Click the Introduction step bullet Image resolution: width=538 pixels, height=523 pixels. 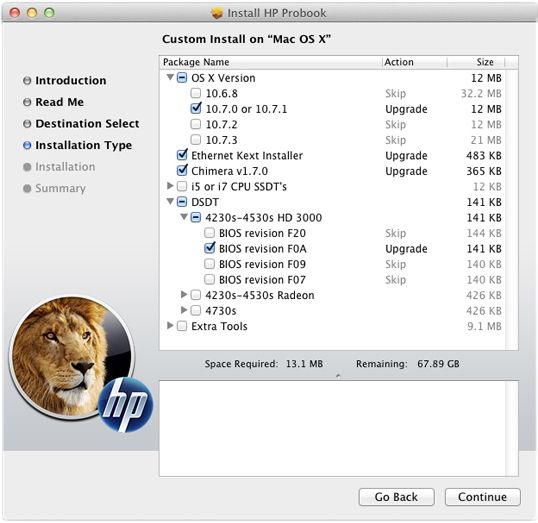pos(27,81)
